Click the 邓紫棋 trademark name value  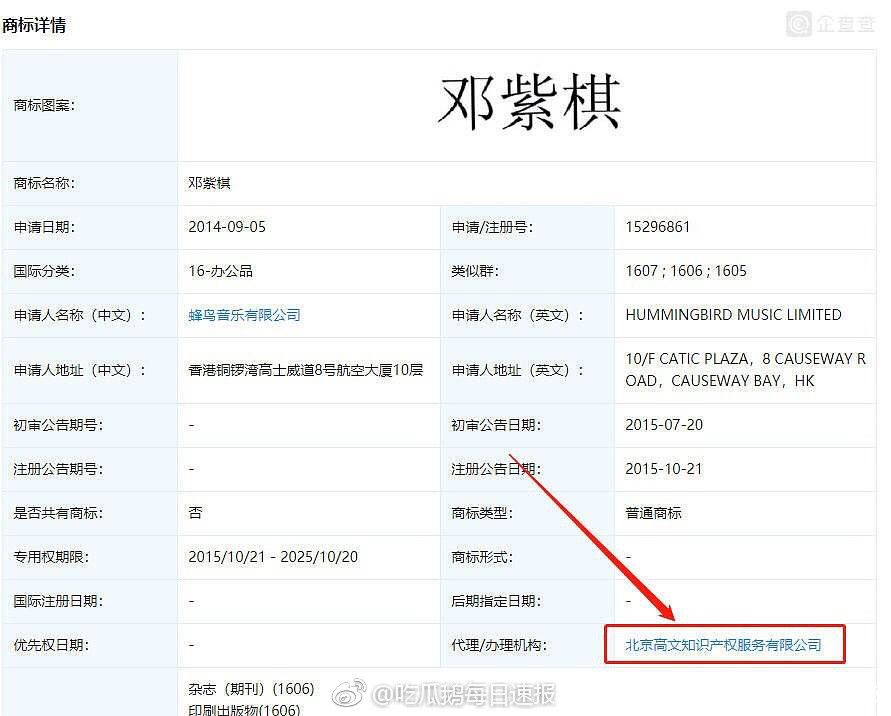point(209,183)
